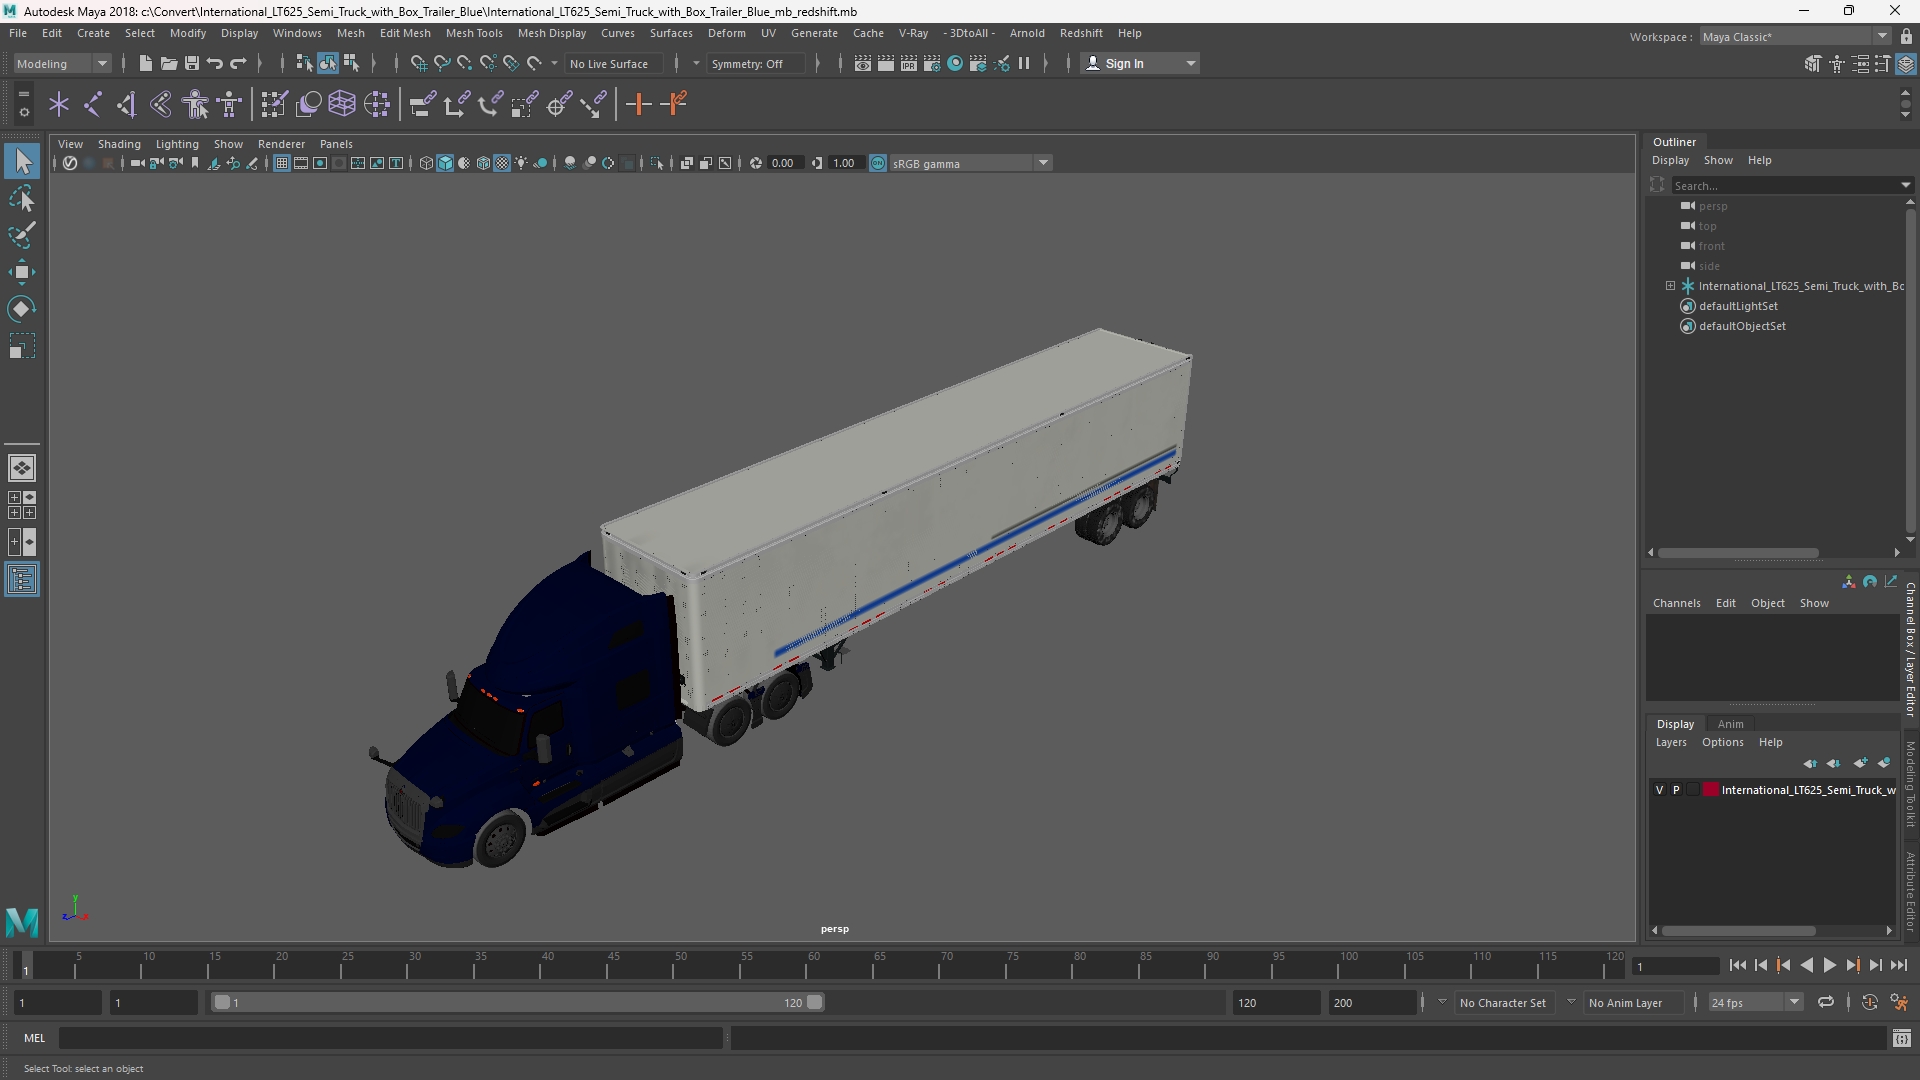The width and height of the screenshot is (1920, 1080).
Task: Click the current frame input field
Action: [1675, 966]
